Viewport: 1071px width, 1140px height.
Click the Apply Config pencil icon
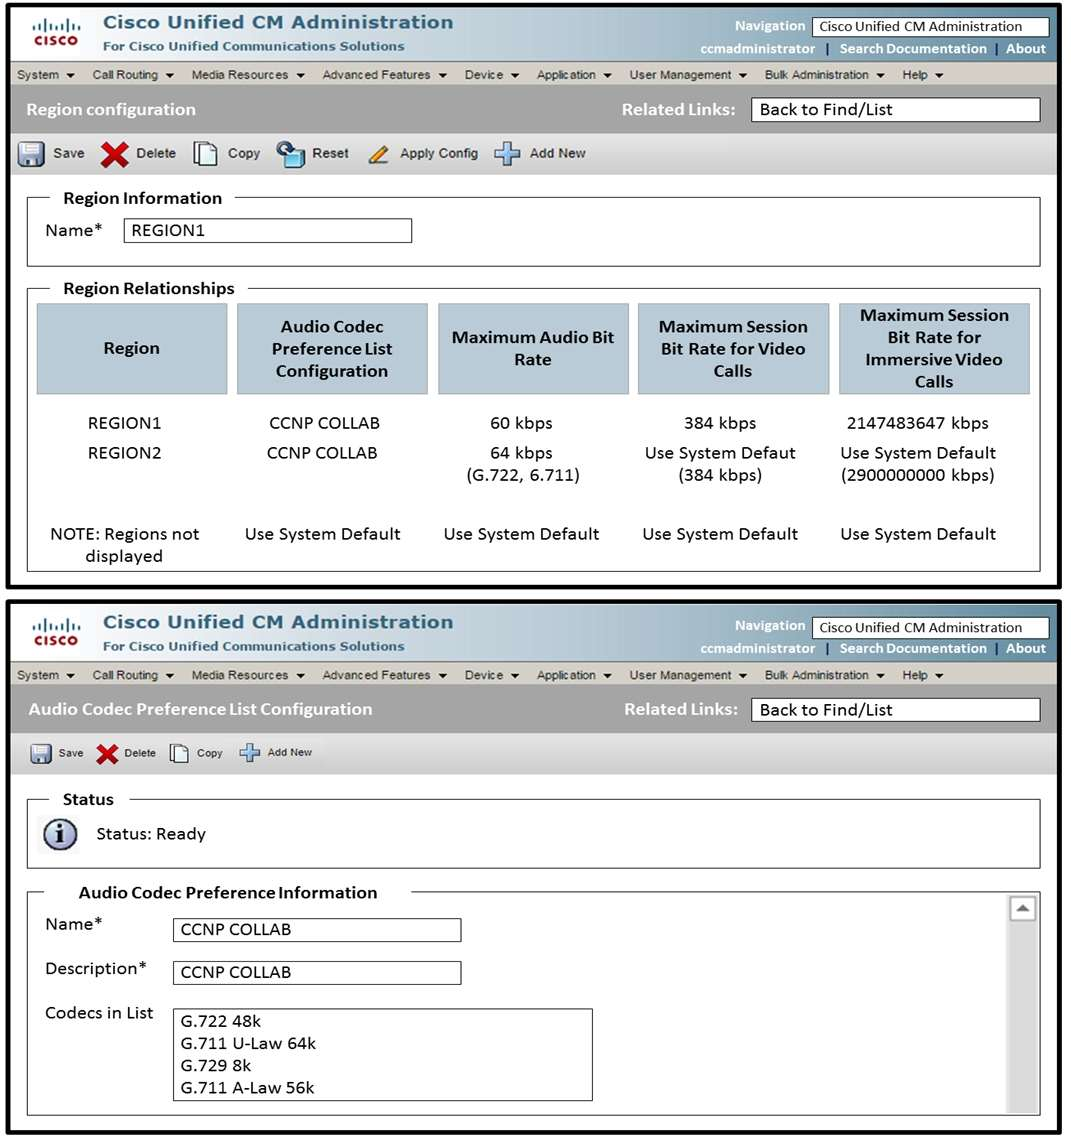[x=378, y=154]
